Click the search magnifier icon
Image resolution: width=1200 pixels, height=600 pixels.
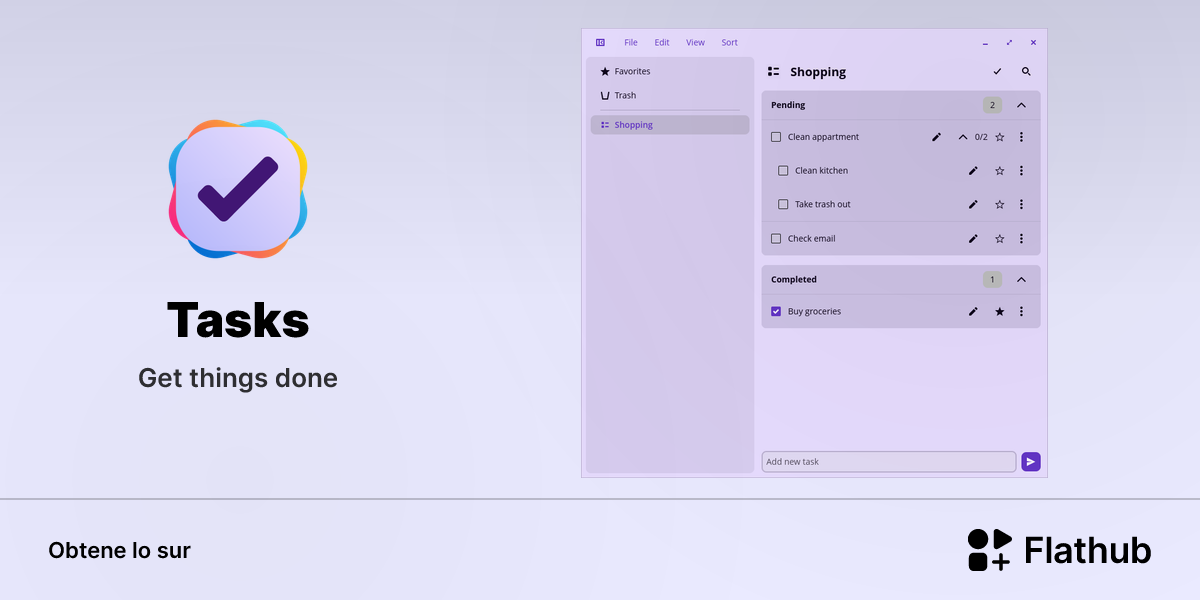tap(1026, 72)
